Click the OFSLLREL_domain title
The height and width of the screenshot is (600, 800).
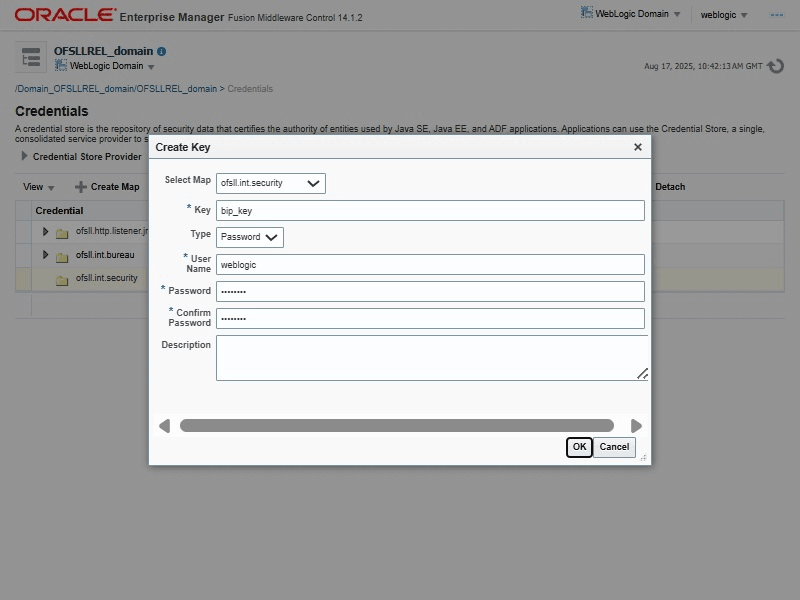104,51
